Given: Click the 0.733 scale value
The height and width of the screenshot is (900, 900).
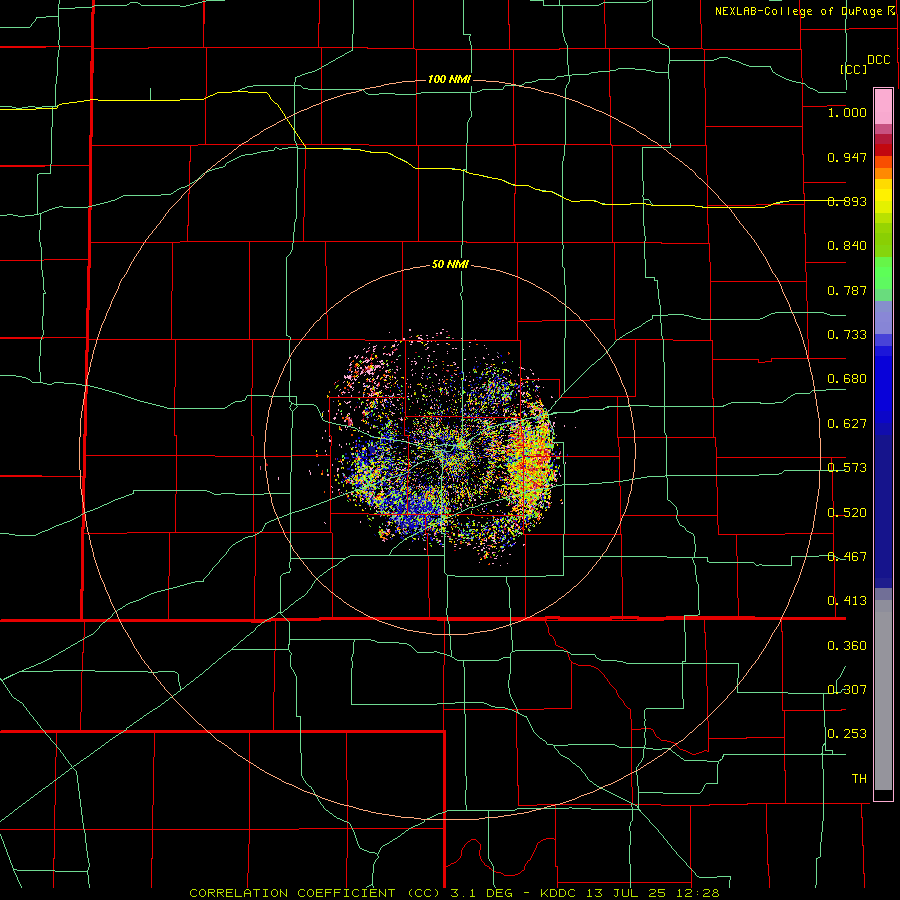Looking at the screenshot, I should [847, 335].
